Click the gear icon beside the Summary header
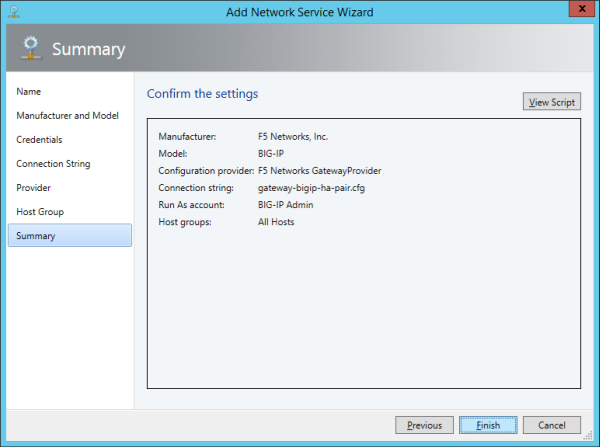The height and width of the screenshot is (447, 600). pyautogui.click(x=29, y=49)
